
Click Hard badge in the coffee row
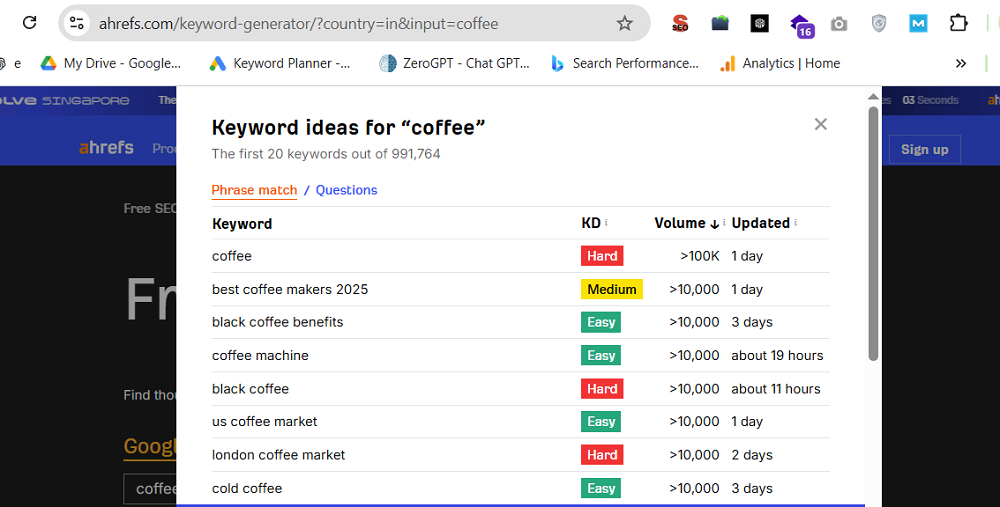tap(602, 256)
